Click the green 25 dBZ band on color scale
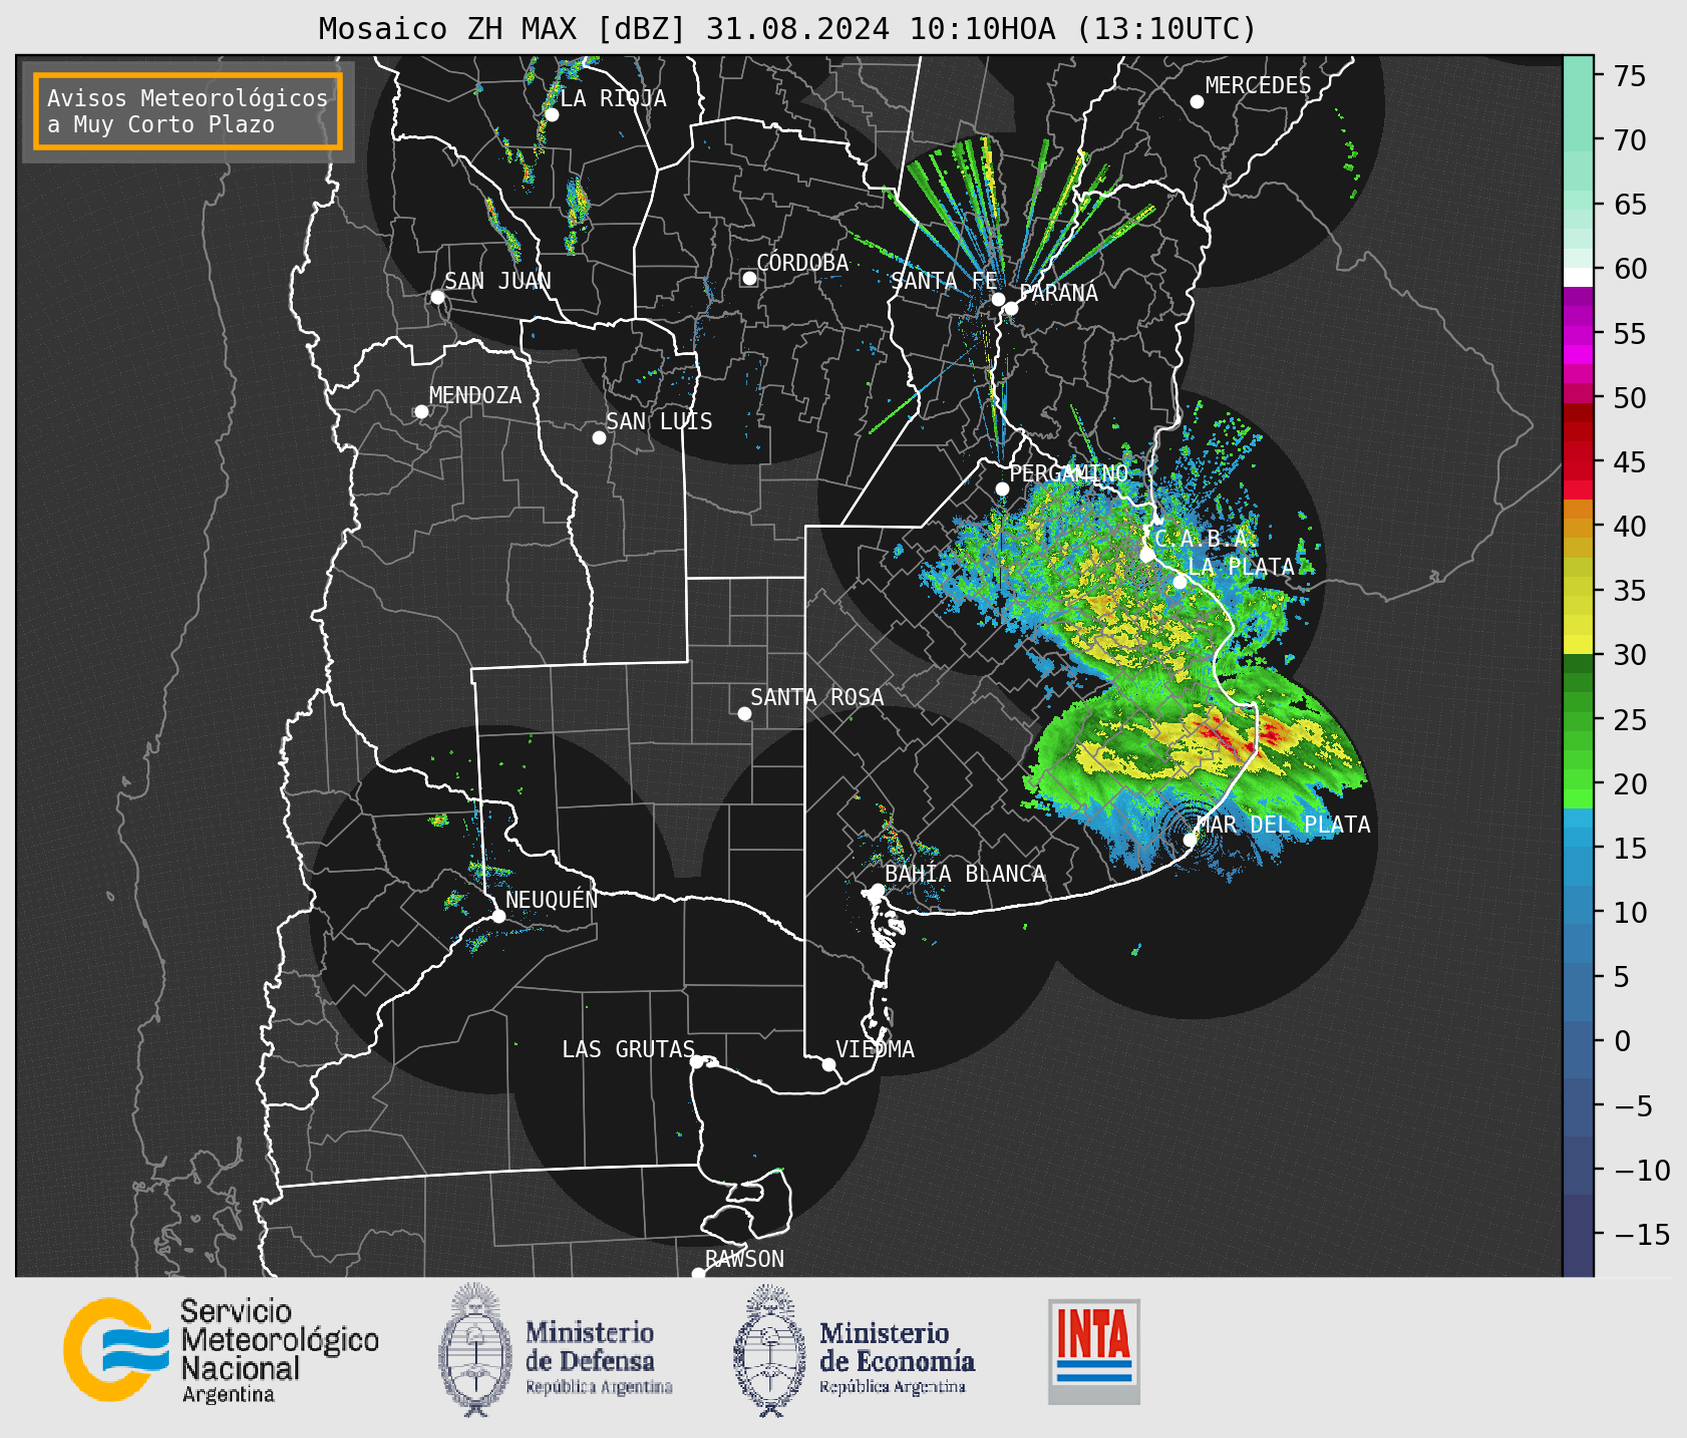1687x1438 pixels. [x=1578, y=719]
